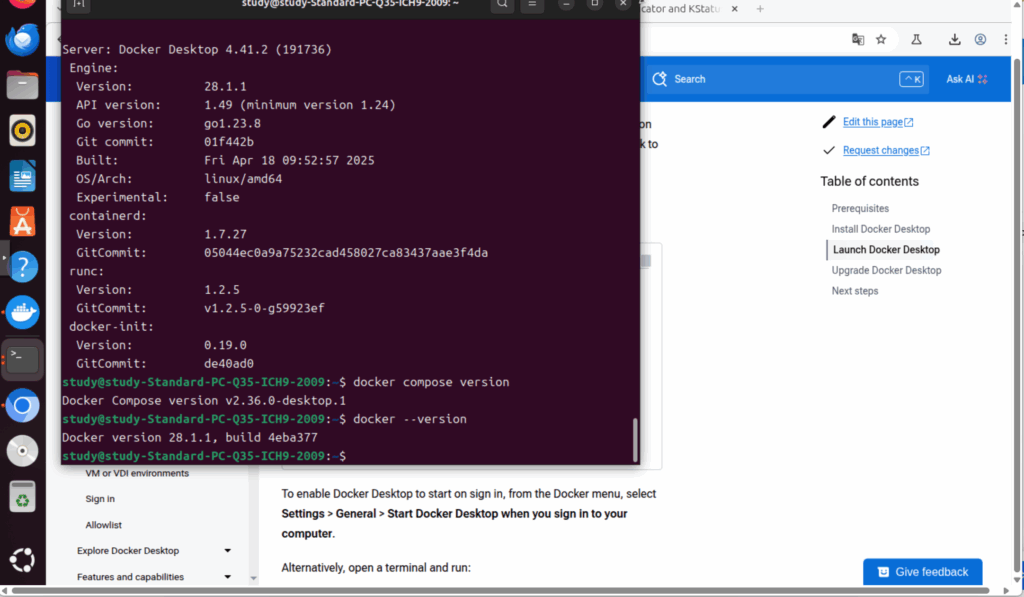Open Ubuntu App Center in the dock
This screenshot has height=597, width=1024.
[22, 221]
